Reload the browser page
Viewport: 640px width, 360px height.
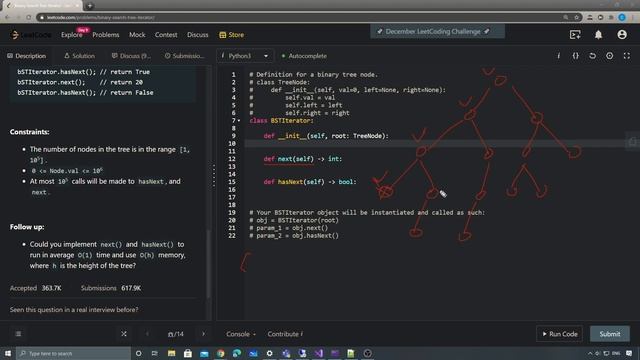pos(29,18)
